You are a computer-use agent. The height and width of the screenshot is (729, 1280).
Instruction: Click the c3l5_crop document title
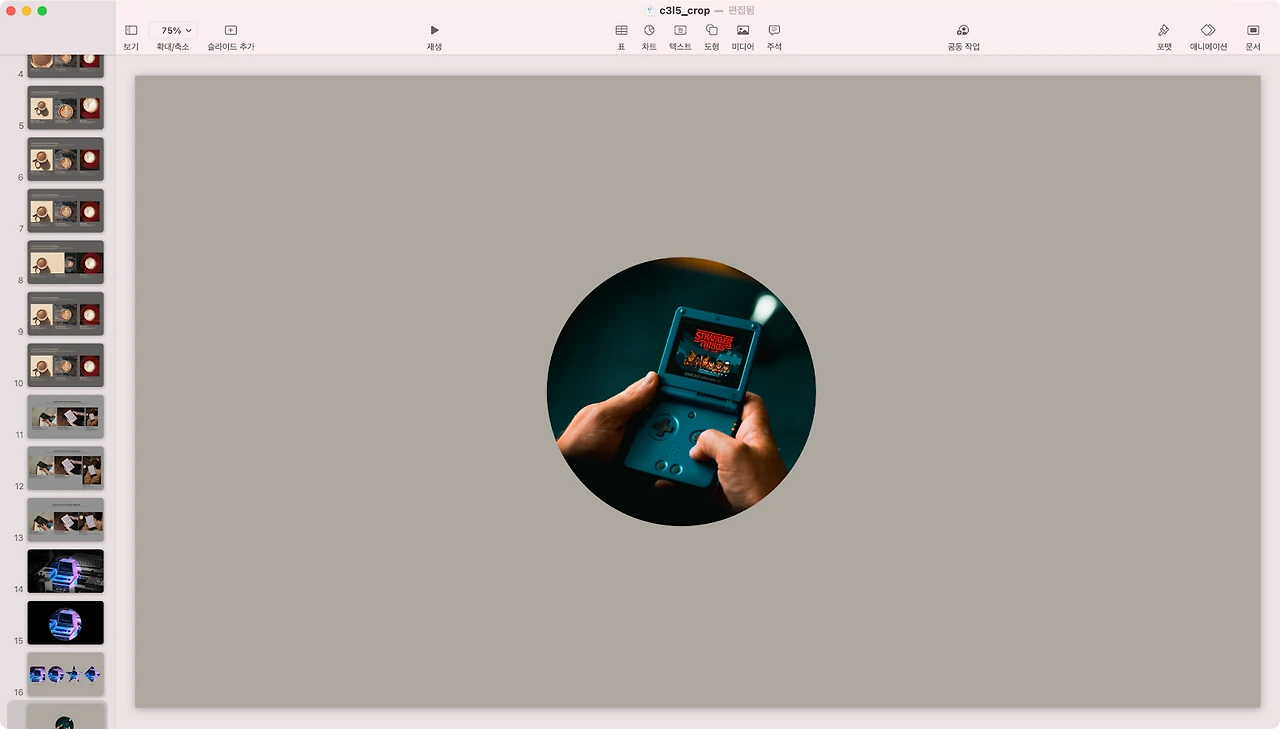(x=685, y=10)
